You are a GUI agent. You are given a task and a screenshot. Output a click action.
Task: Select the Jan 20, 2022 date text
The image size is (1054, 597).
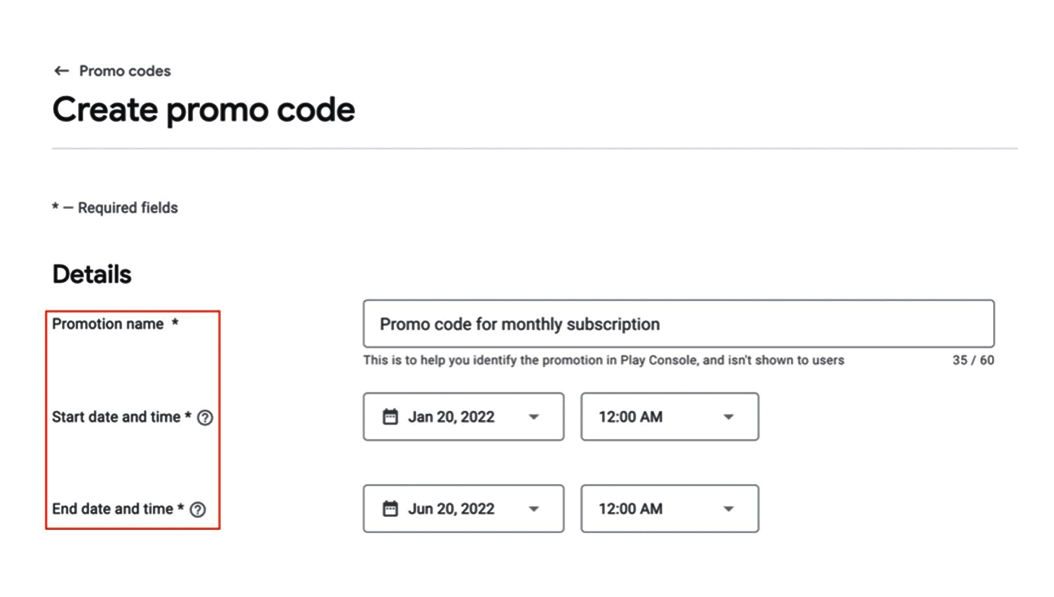tap(451, 417)
